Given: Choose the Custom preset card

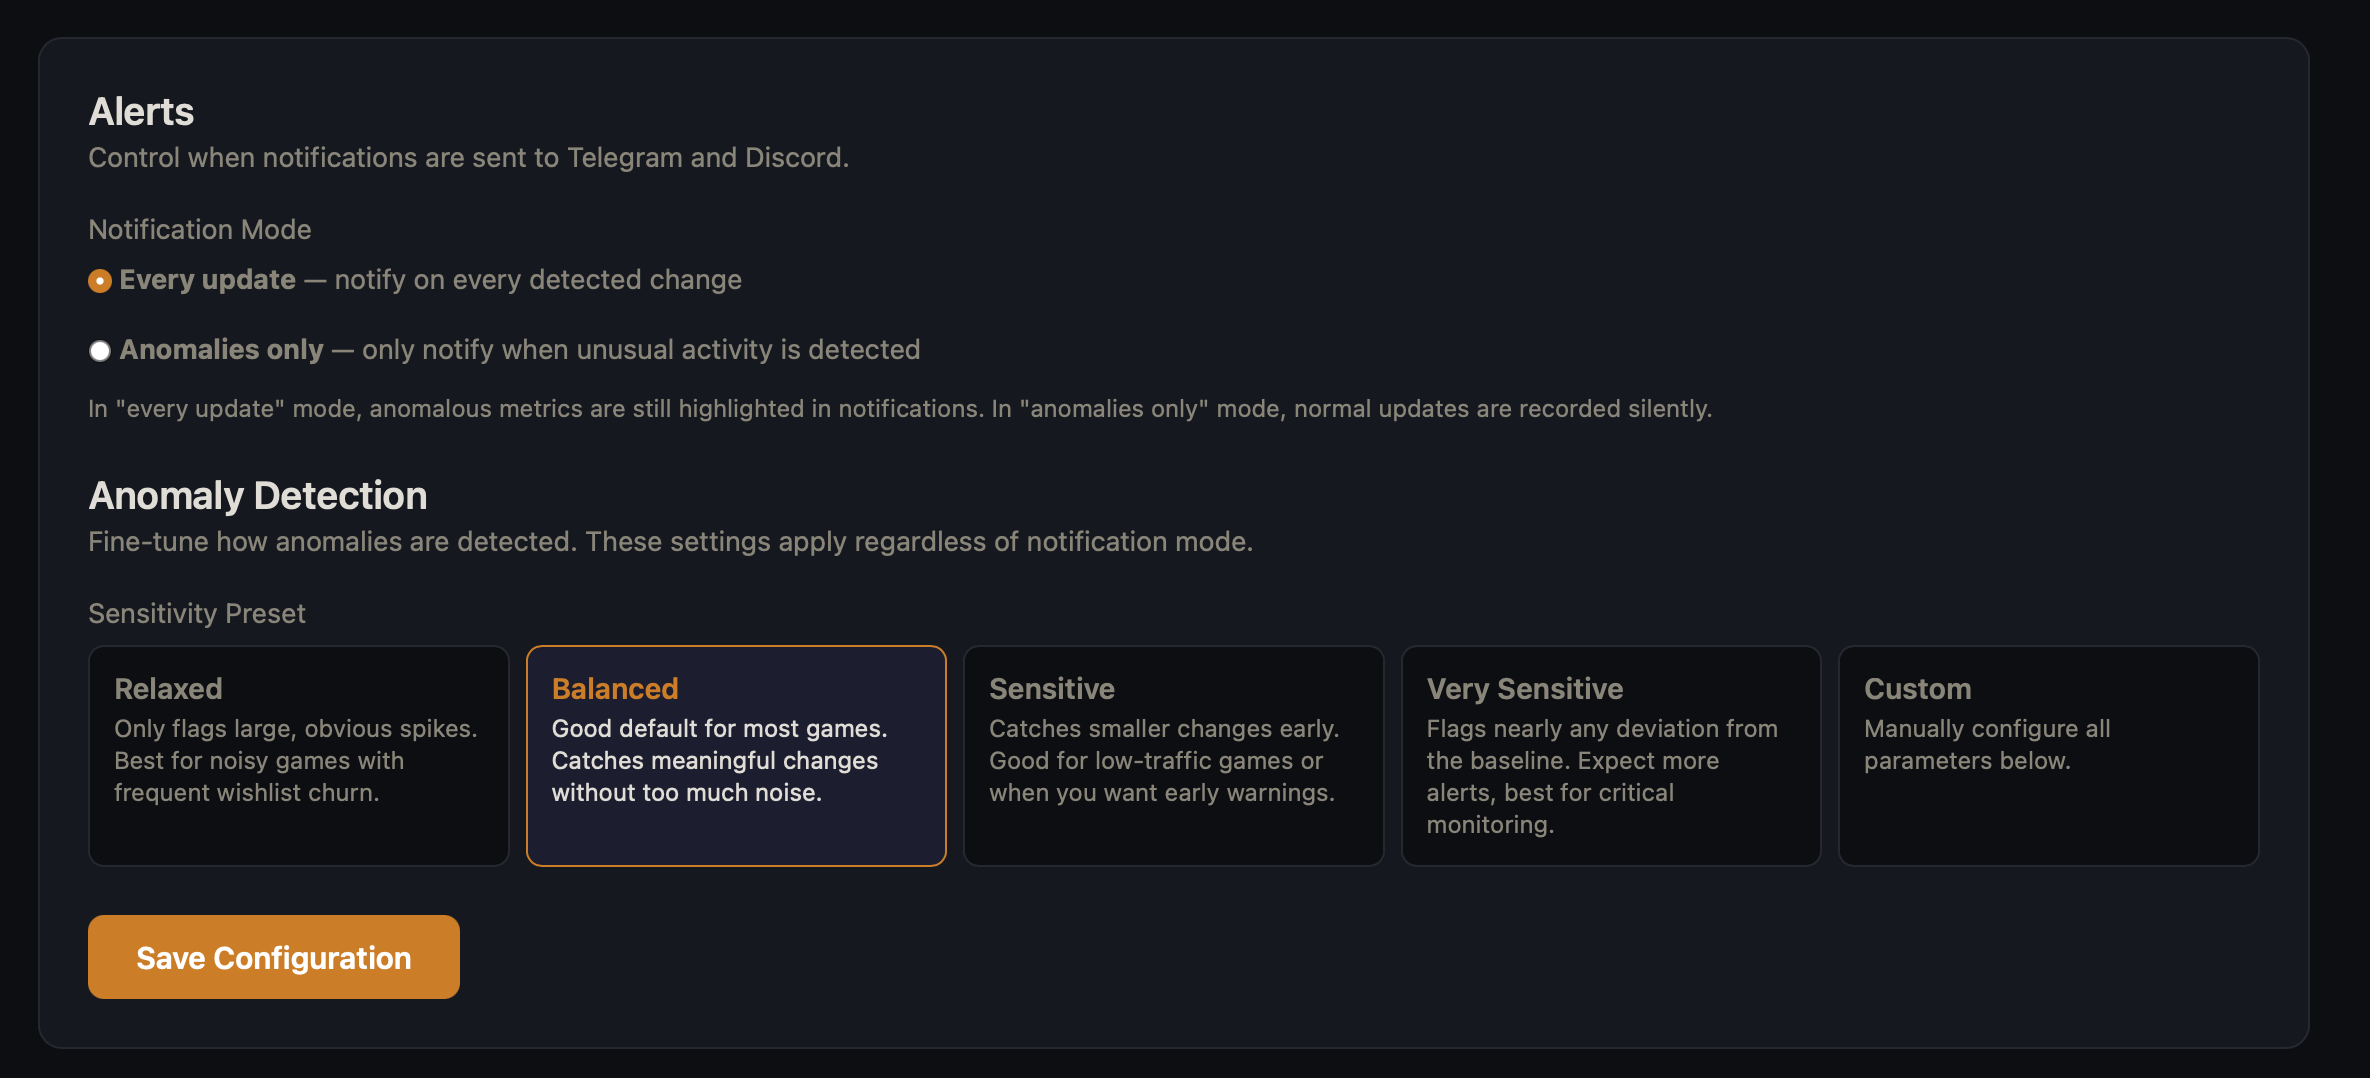Looking at the screenshot, I should [x=2048, y=755].
